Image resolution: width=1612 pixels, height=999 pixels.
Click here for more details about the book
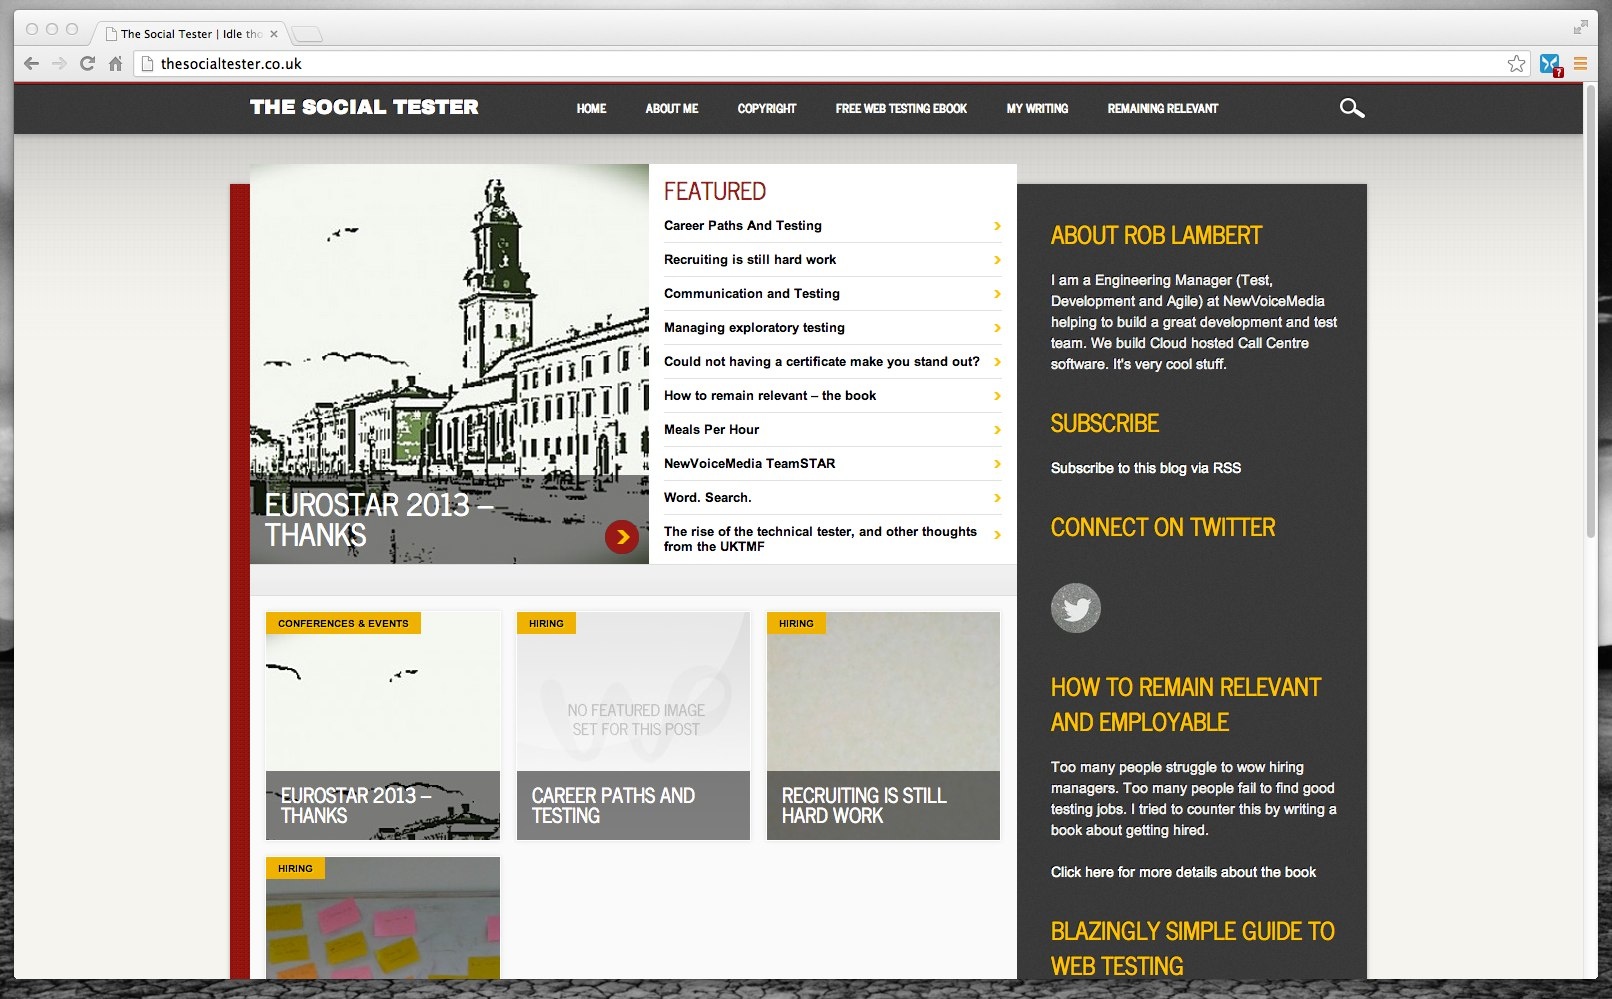(1183, 872)
